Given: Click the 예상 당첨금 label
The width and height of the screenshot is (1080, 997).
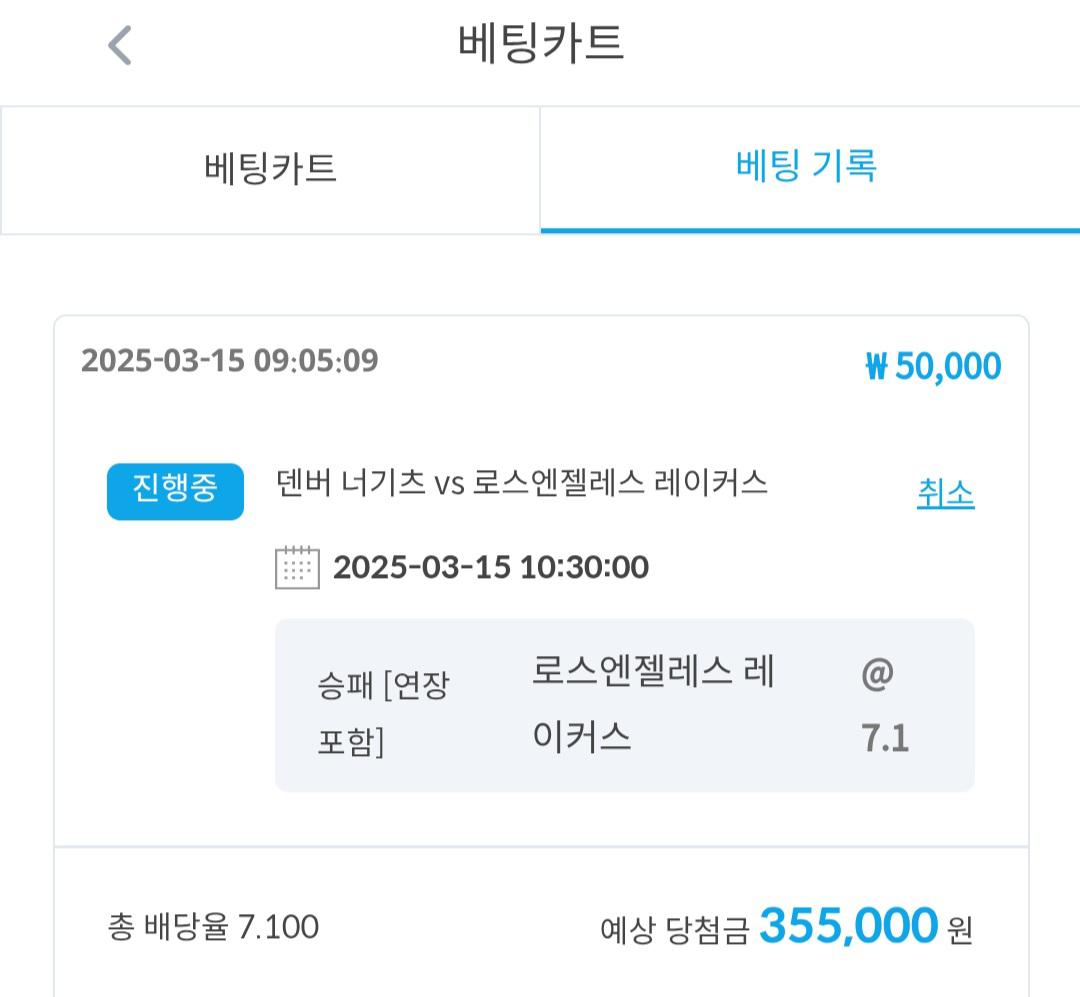Looking at the screenshot, I should tap(674, 929).
